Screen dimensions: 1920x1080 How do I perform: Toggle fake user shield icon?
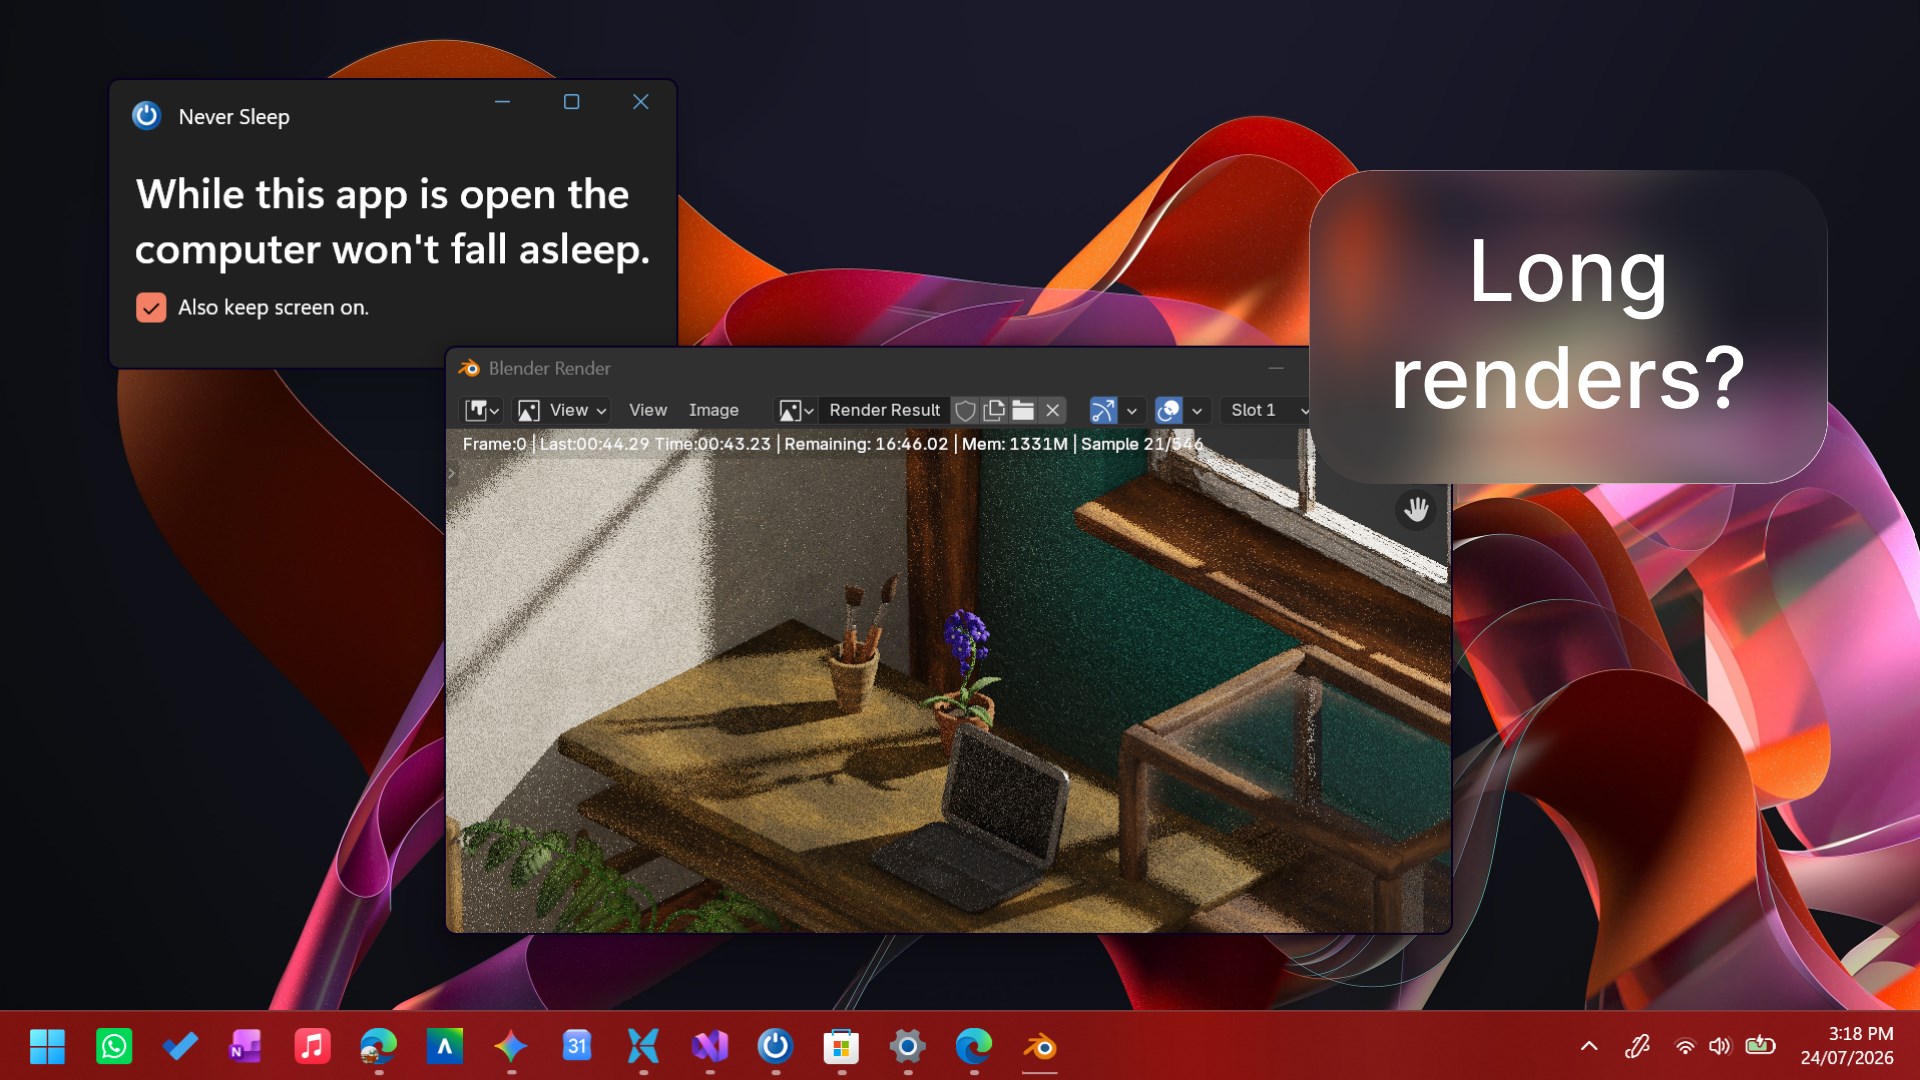tap(965, 410)
